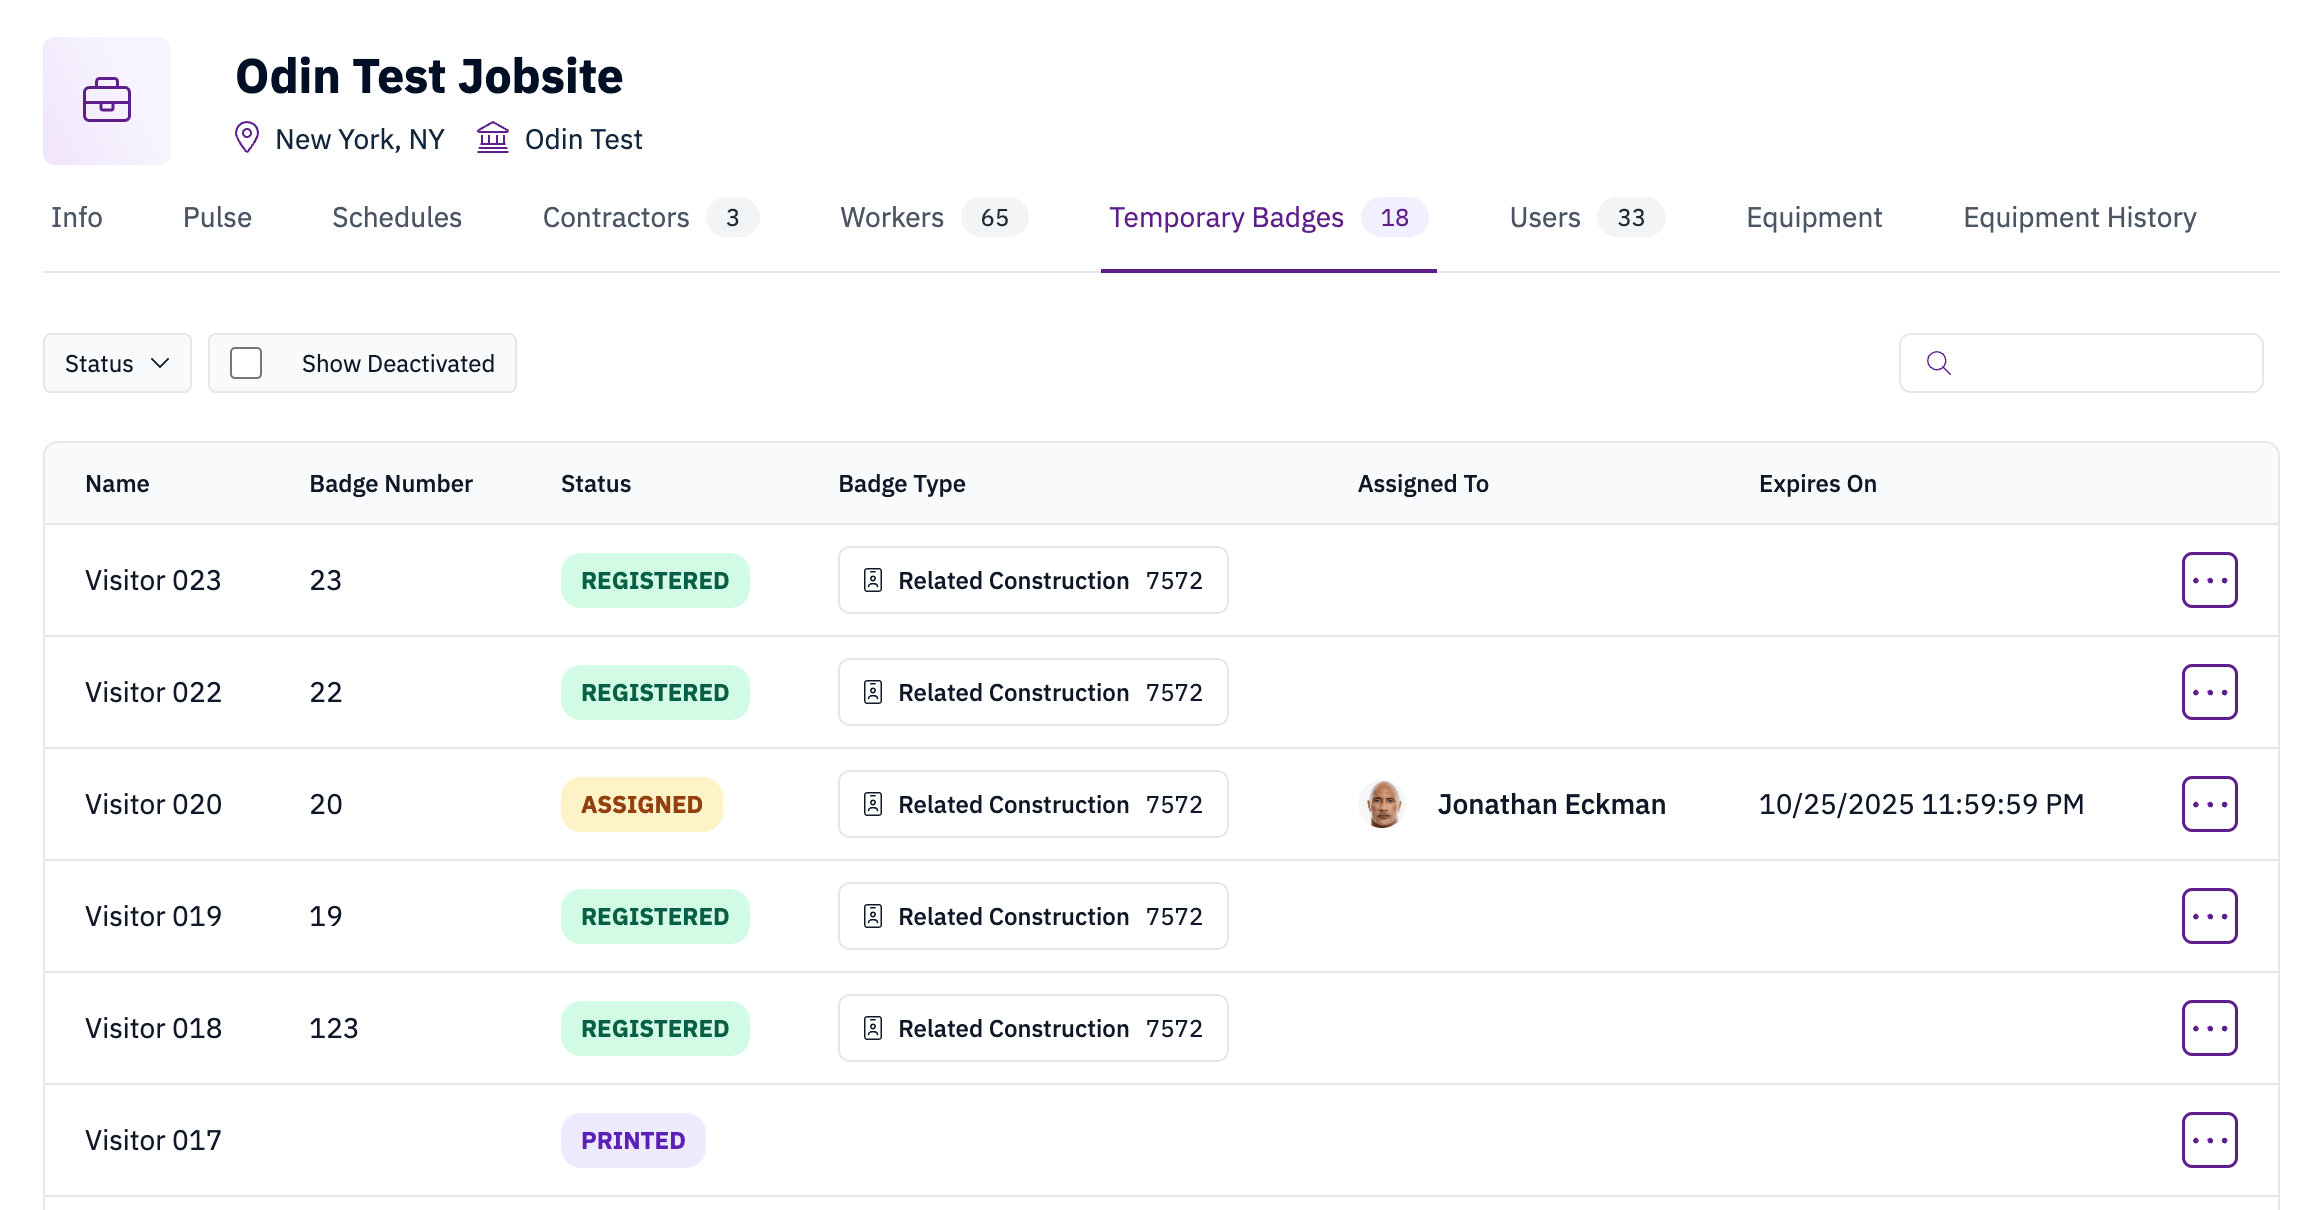Viewport: 2300px width, 1210px height.
Task: Click REGISTERED status of Visitor 019
Action: point(655,916)
